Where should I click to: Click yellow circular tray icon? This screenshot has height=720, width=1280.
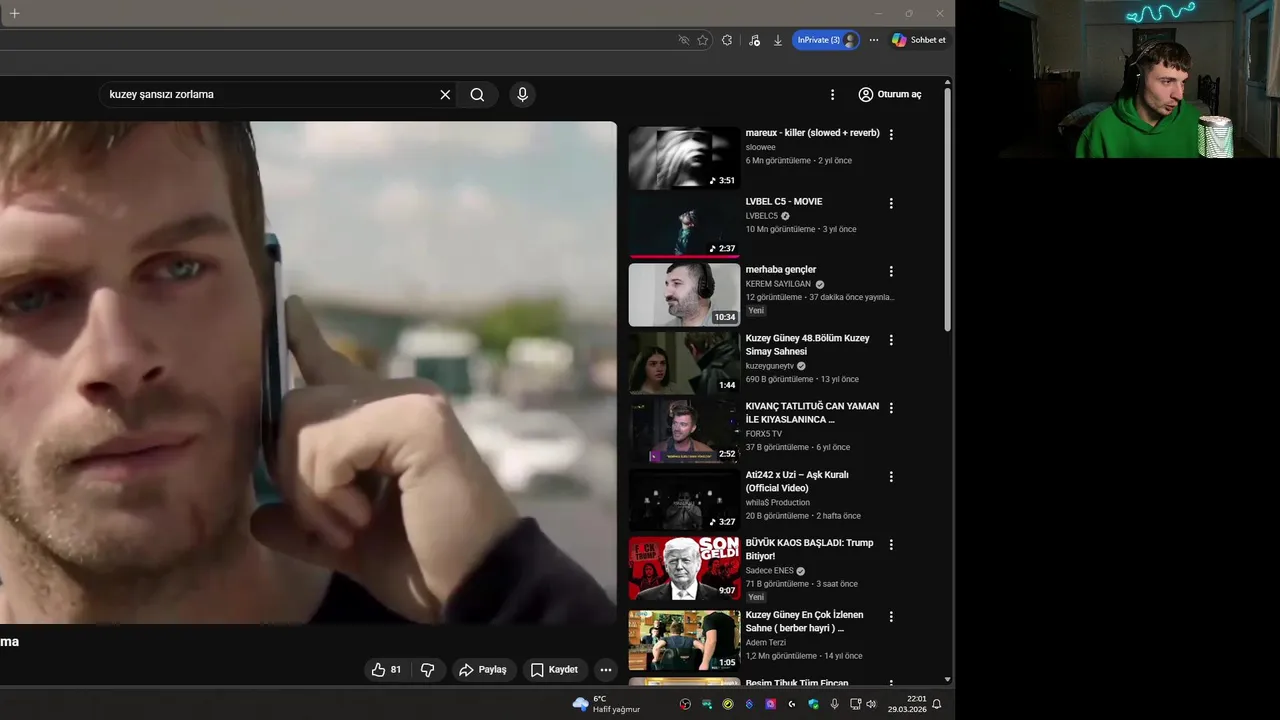coord(728,704)
